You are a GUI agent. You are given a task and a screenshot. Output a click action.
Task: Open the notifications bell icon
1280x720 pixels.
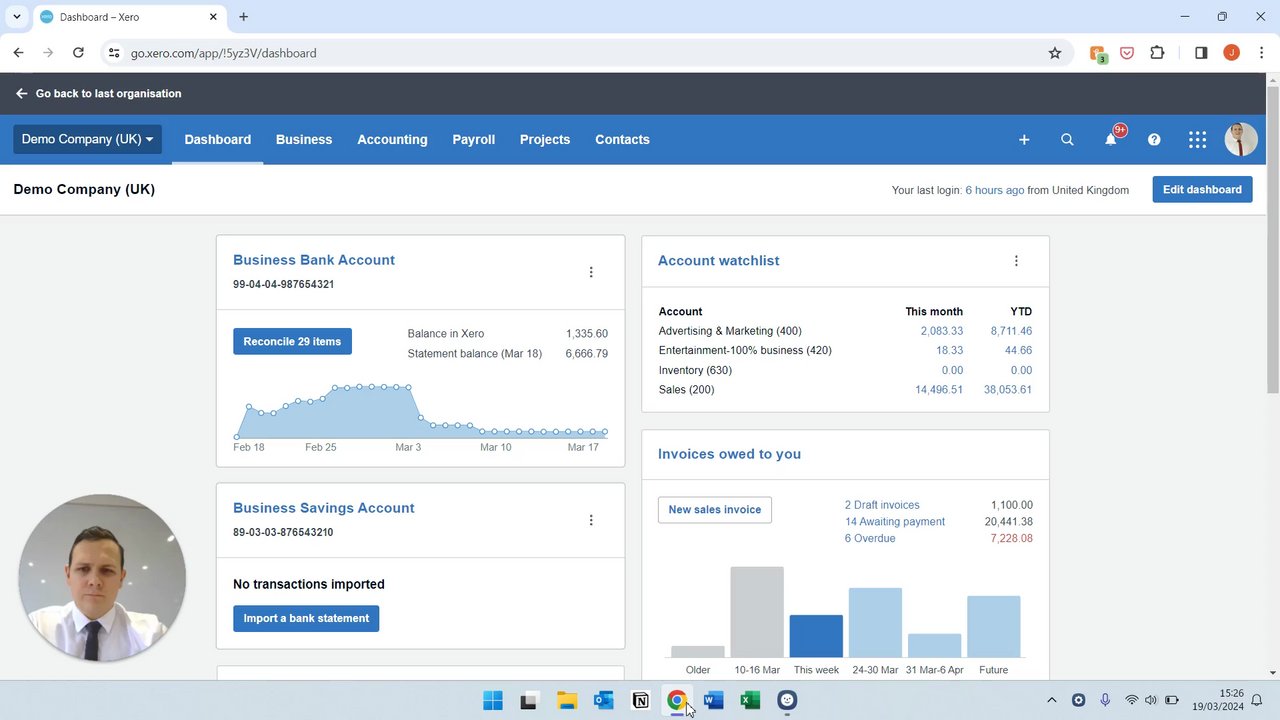tap(1110, 140)
